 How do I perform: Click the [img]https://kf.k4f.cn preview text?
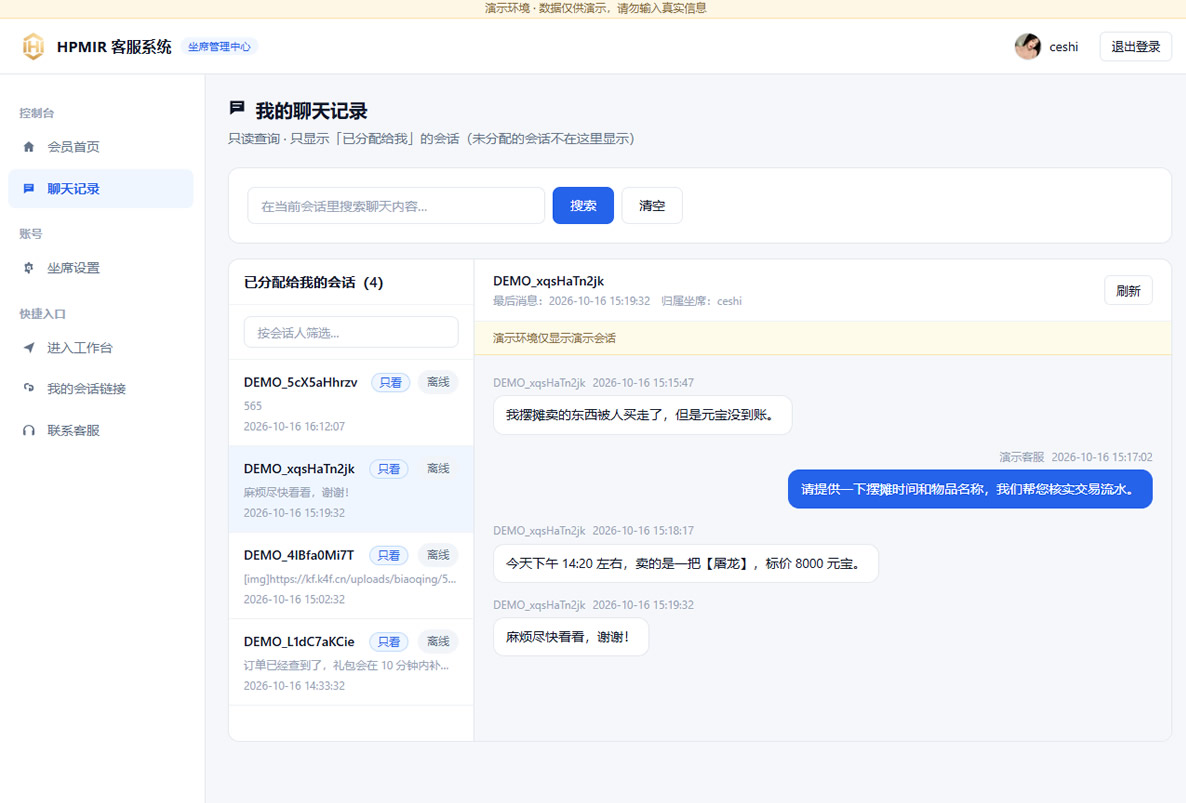pyautogui.click(x=350, y=579)
